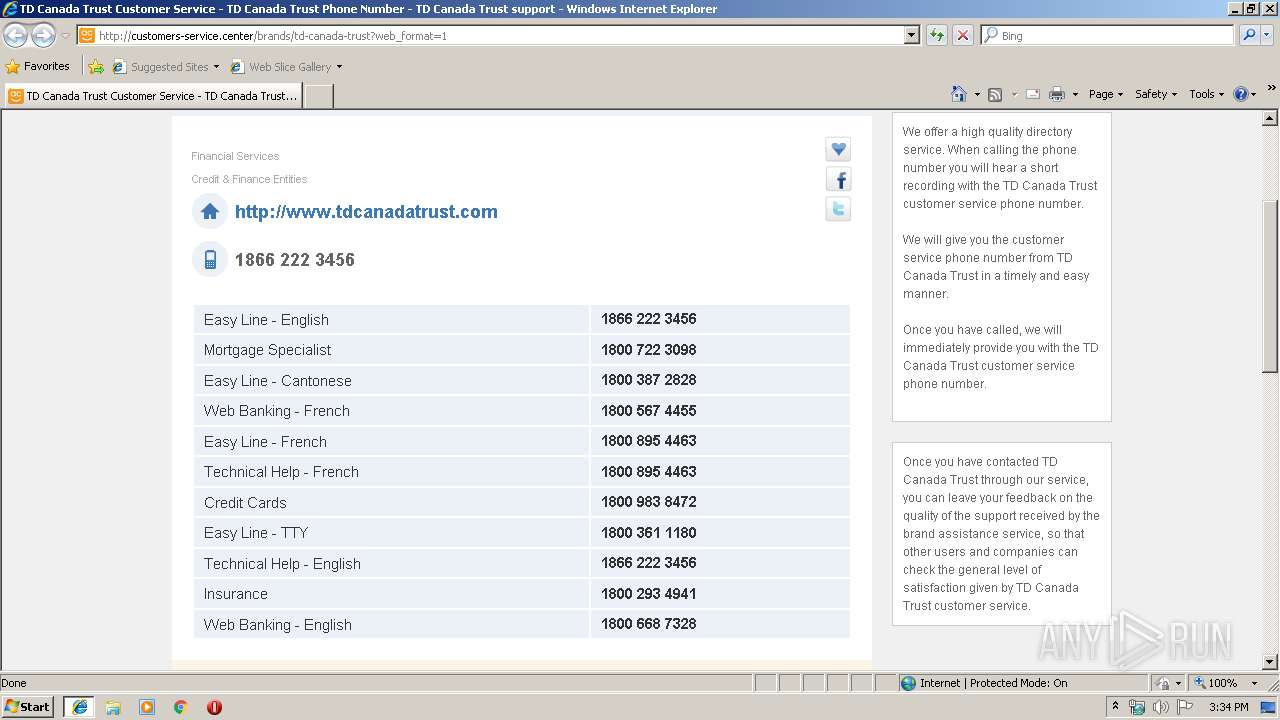Open the zoom level dropdown arrow
This screenshot has width=1280, height=720.
tap(1254, 683)
